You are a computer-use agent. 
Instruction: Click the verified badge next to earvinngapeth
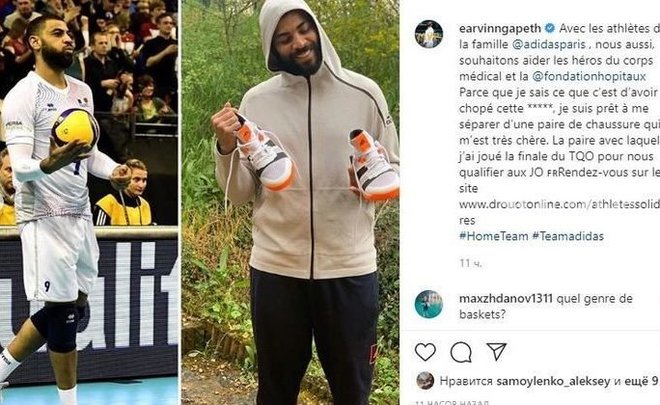click(549, 29)
